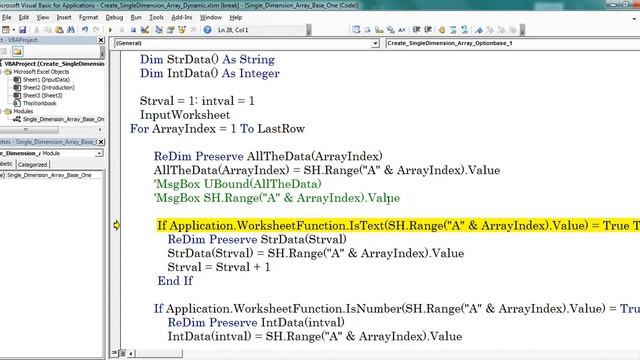Select Sheet1 (InputData) in project tree
Viewport: 640px width, 360px height.
[46, 80]
